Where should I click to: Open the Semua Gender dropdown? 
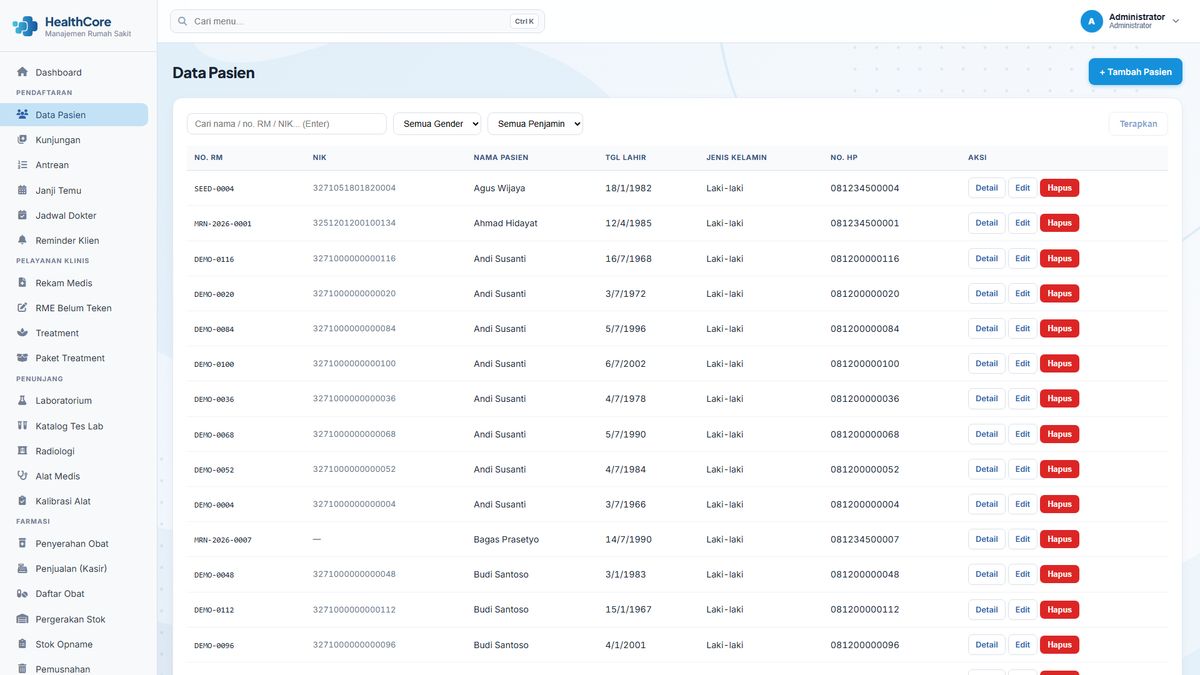[x=437, y=124]
